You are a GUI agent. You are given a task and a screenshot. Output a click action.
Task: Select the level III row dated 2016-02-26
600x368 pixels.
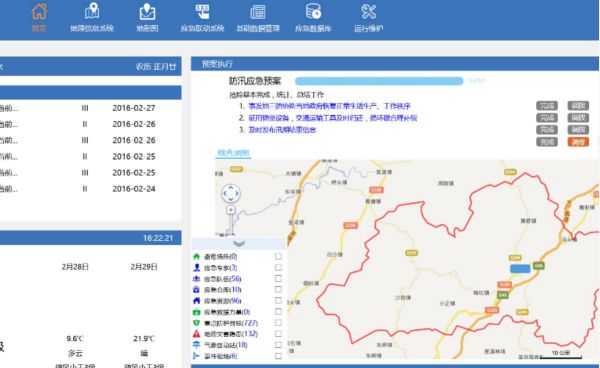click(x=91, y=140)
